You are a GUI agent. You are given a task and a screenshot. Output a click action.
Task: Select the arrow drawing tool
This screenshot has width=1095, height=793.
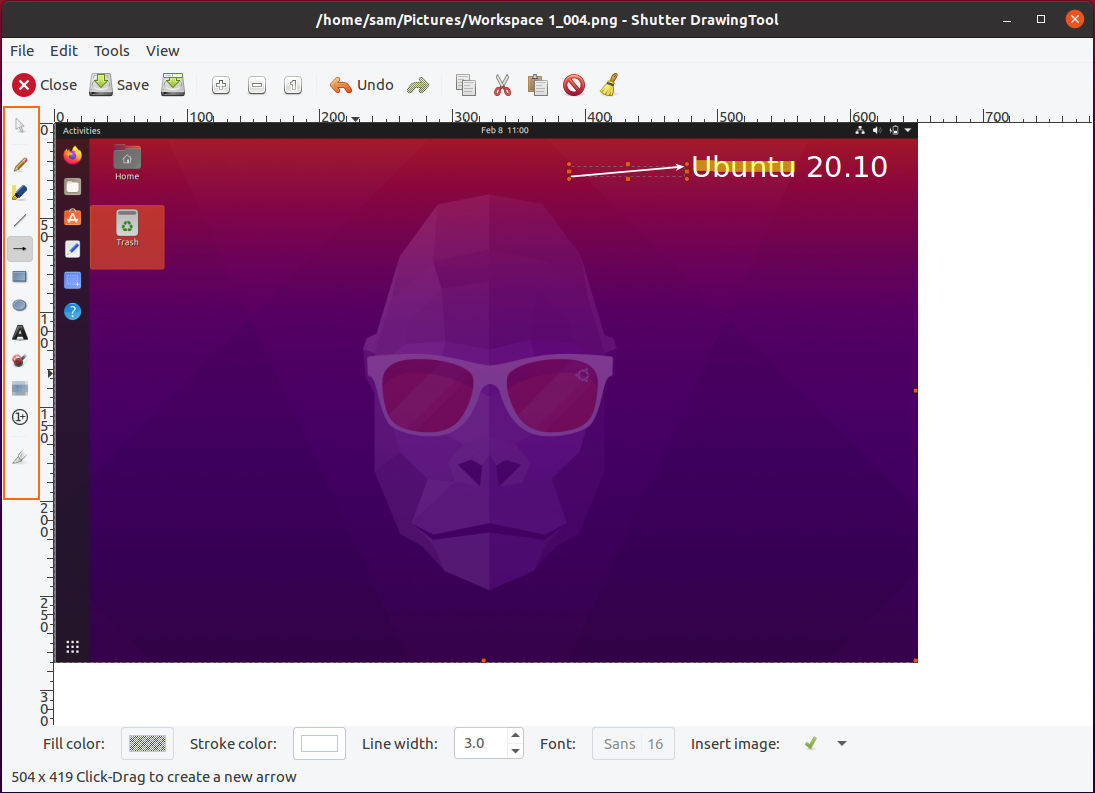(x=20, y=249)
